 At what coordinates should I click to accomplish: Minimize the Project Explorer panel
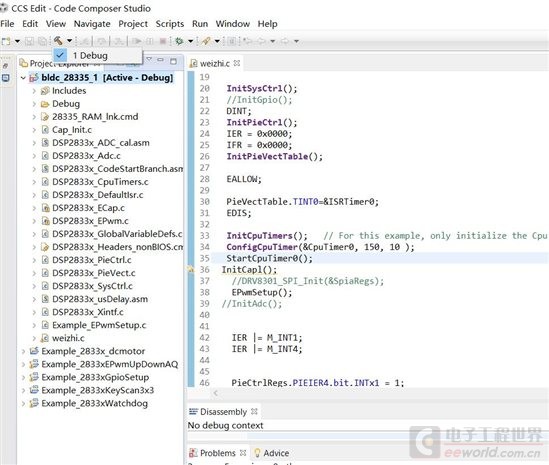160,60
